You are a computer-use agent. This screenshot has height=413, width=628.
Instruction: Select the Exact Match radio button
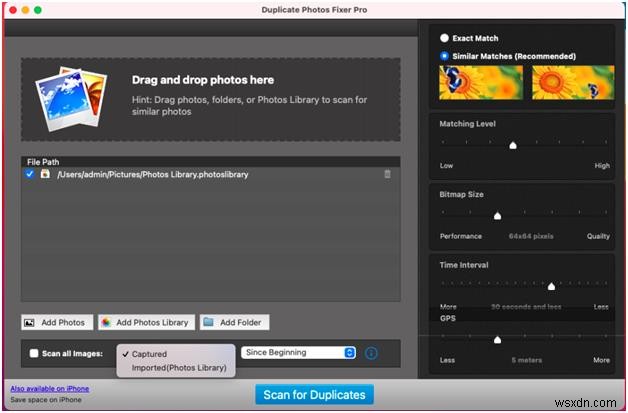444,38
